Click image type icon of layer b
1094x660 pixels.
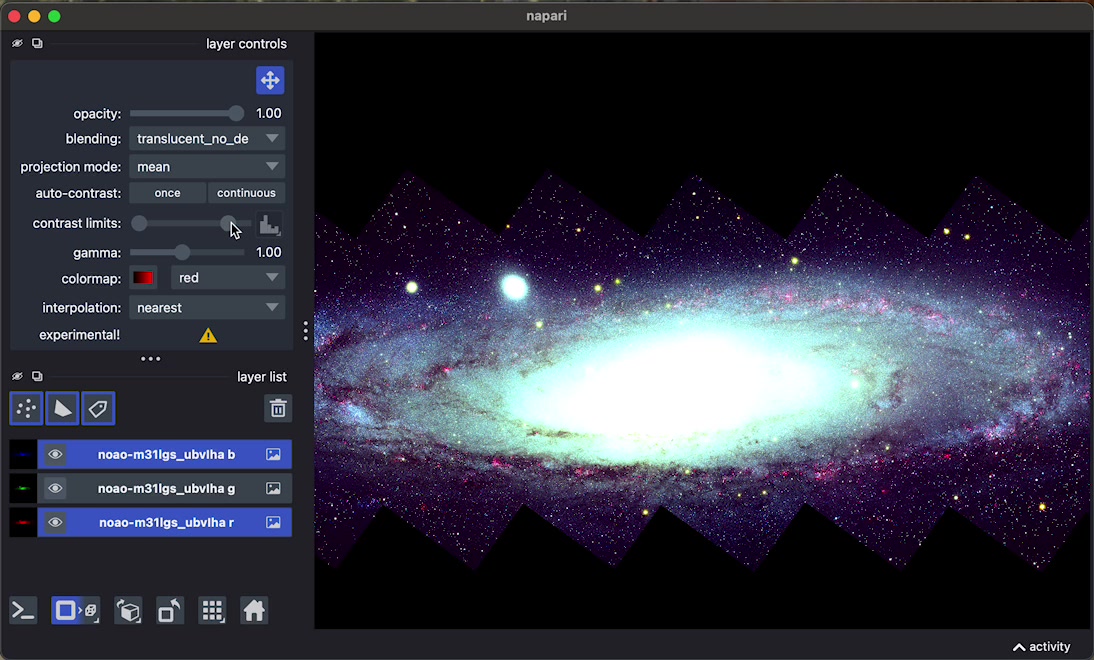click(x=274, y=454)
